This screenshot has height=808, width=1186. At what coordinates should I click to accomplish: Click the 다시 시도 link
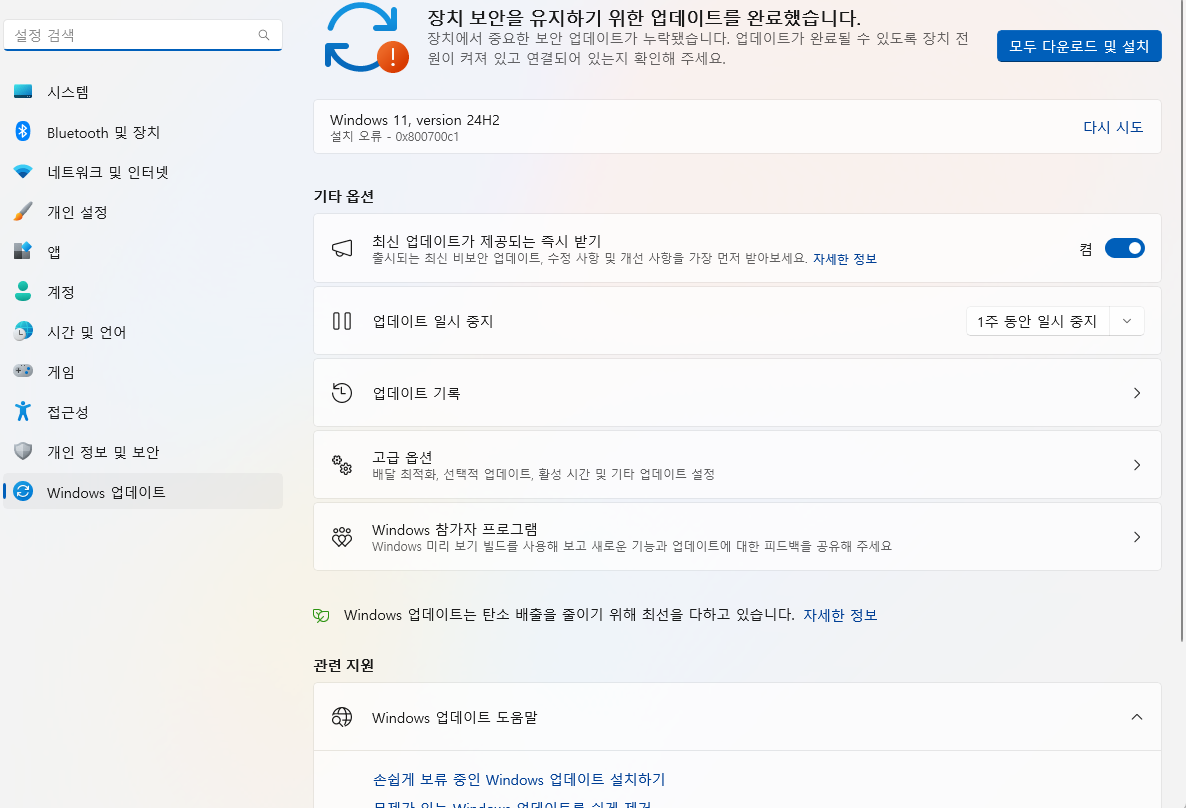[1113, 127]
